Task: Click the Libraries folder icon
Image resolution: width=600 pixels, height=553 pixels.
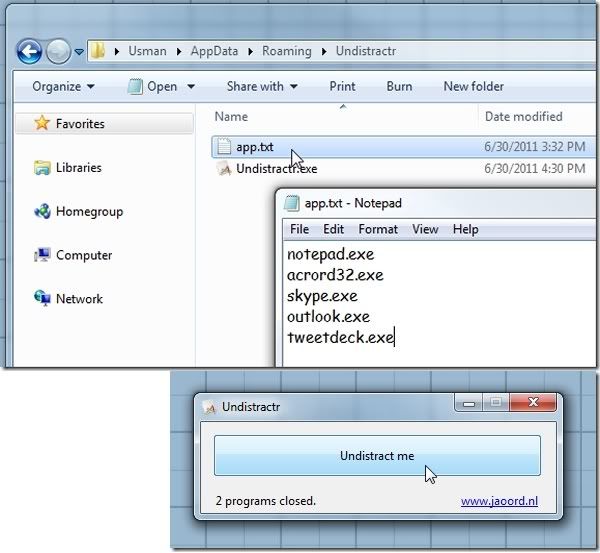Action: [x=42, y=168]
